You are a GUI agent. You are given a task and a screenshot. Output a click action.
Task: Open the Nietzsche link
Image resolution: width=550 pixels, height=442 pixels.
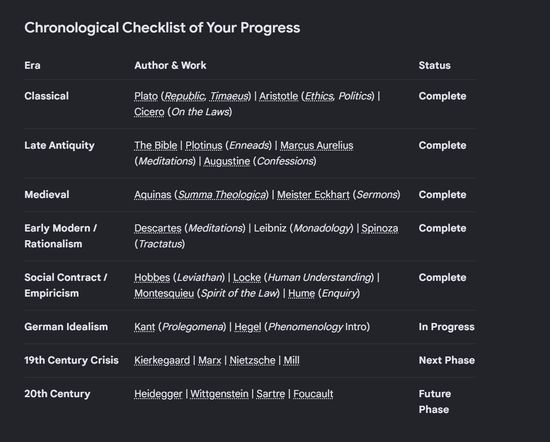click(x=252, y=360)
